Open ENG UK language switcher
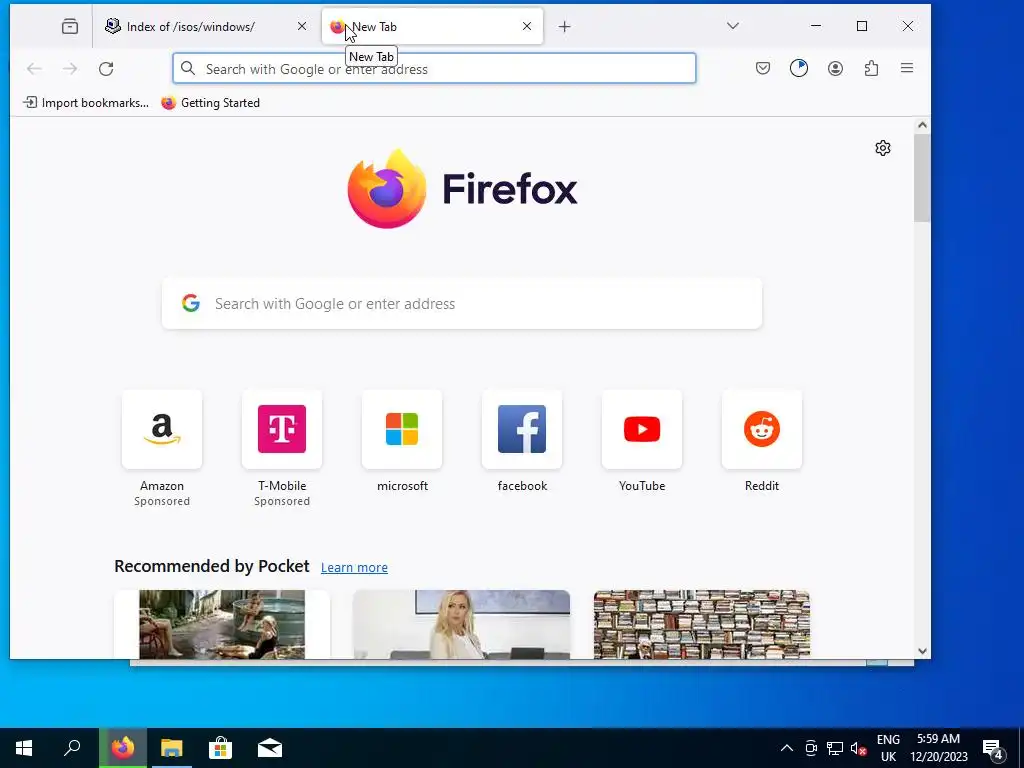This screenshot has width=1024, height=768. [x=888, y=748]
